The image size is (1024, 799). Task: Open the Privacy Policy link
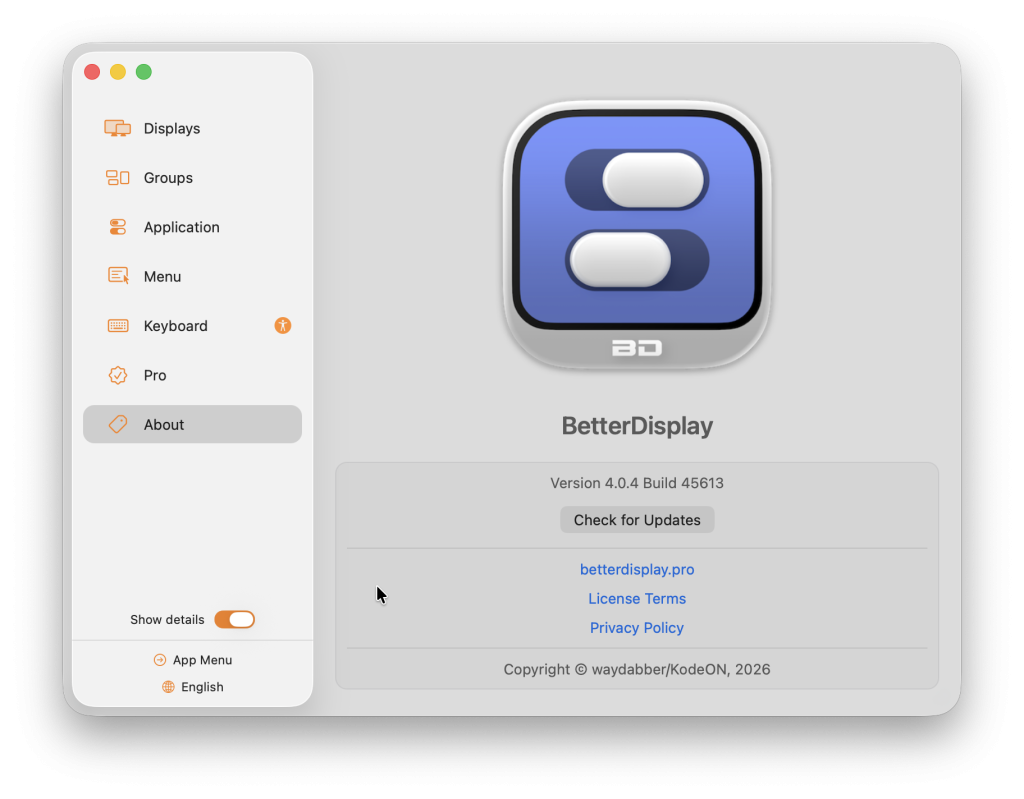coord(637,628)
